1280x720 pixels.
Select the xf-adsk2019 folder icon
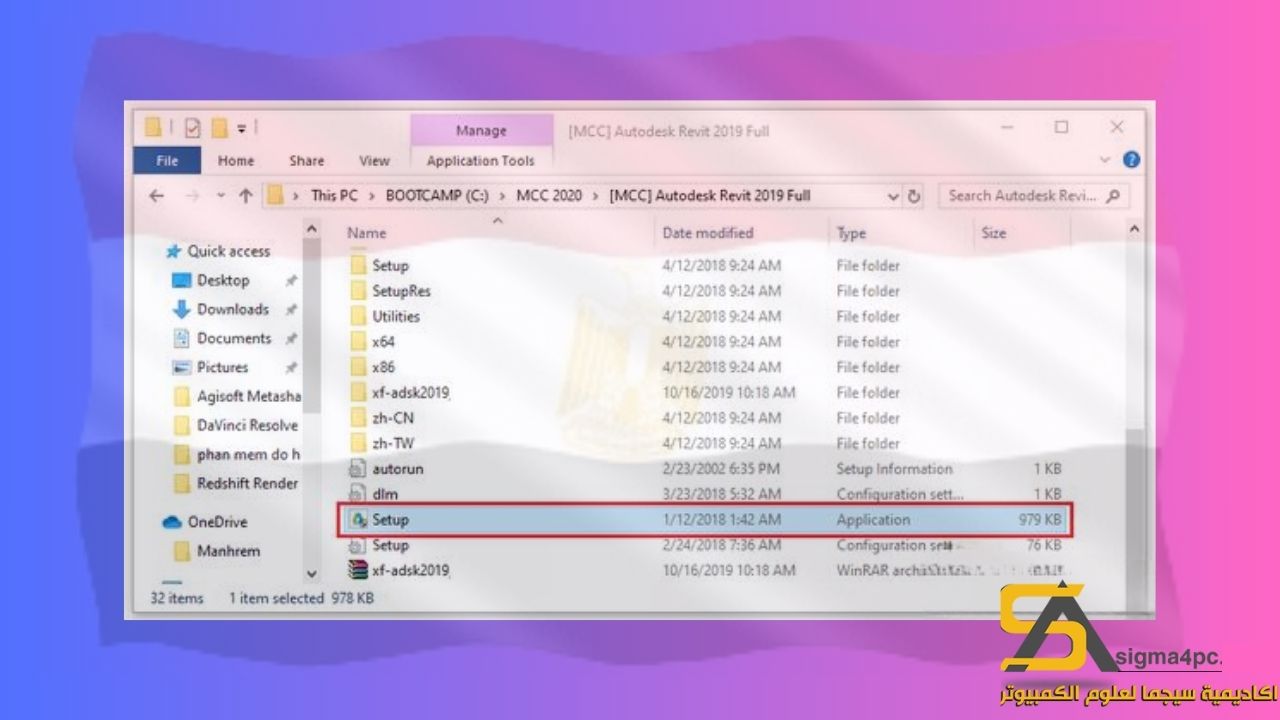coord(358,393)
